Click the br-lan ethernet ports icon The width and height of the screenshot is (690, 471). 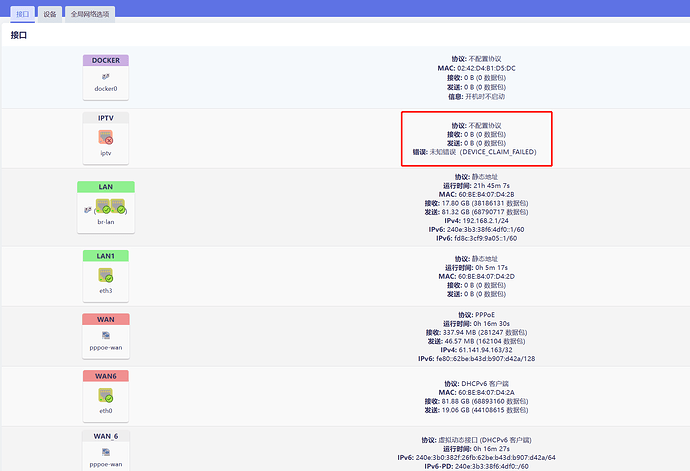coord(110,206)
